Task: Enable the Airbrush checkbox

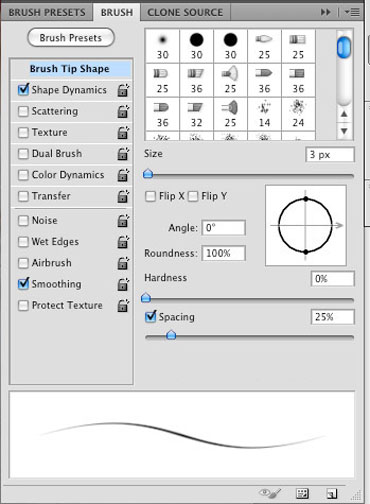Action: (23, 263)
